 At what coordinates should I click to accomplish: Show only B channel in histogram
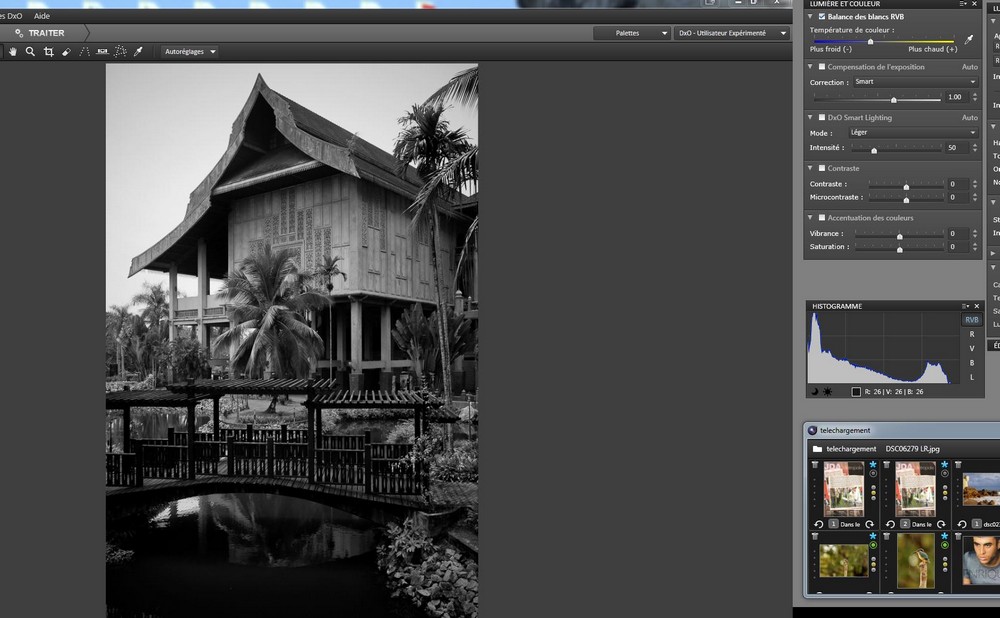[972, 363]
